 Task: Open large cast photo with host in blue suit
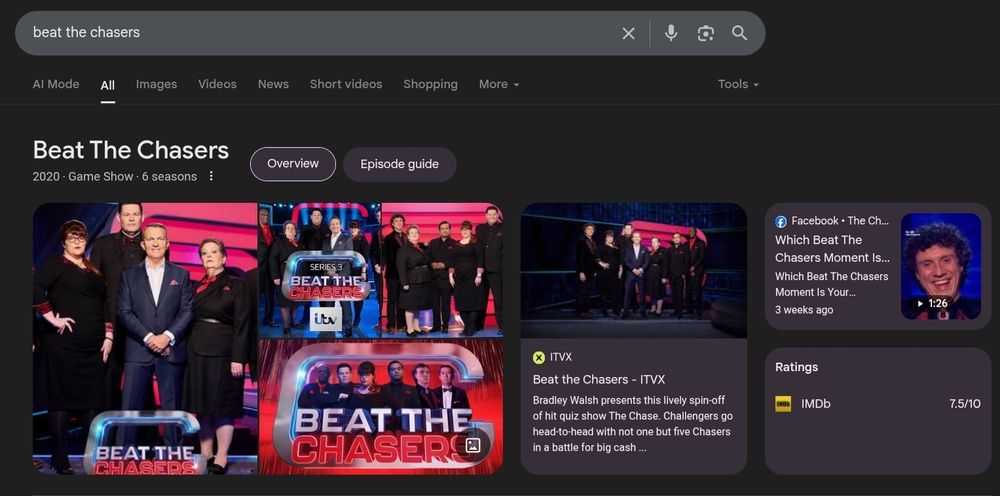click(x=145, y=339)
